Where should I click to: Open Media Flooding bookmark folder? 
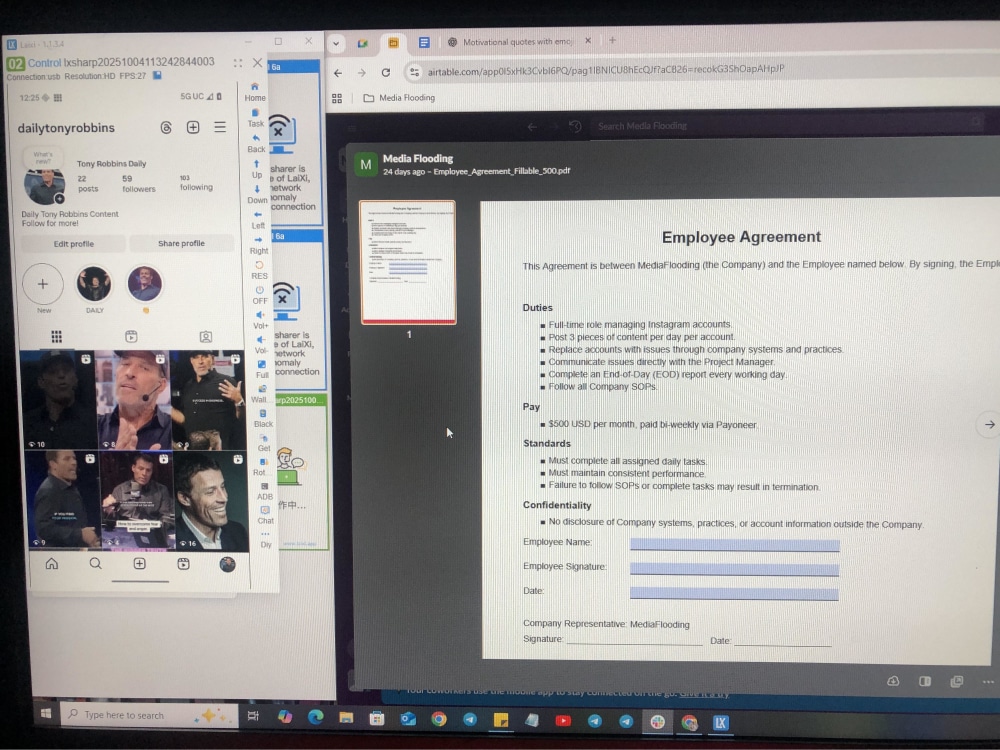[x=399, y=98]
